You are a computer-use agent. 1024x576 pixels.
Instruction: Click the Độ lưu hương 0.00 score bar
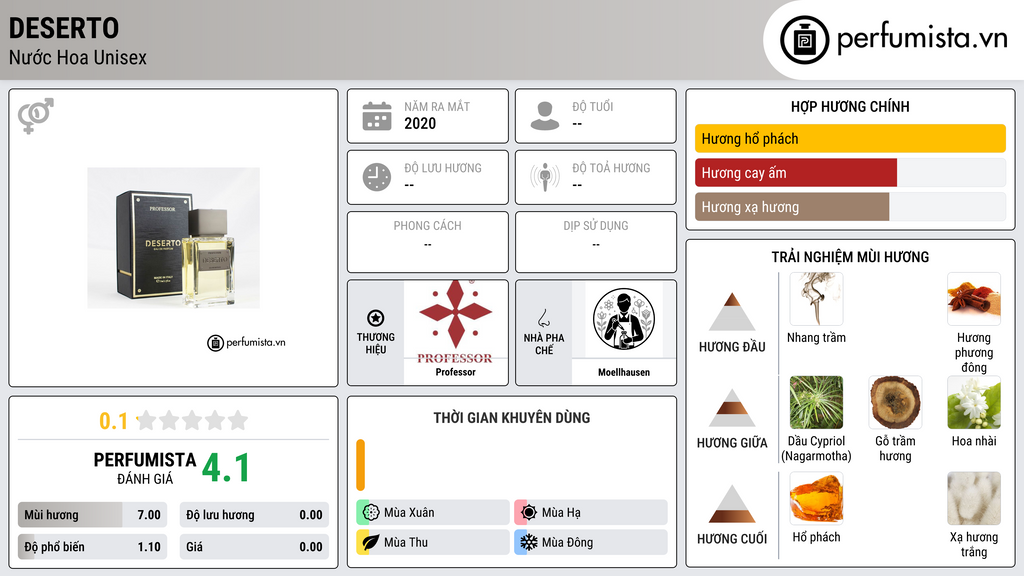click(254, 515)
